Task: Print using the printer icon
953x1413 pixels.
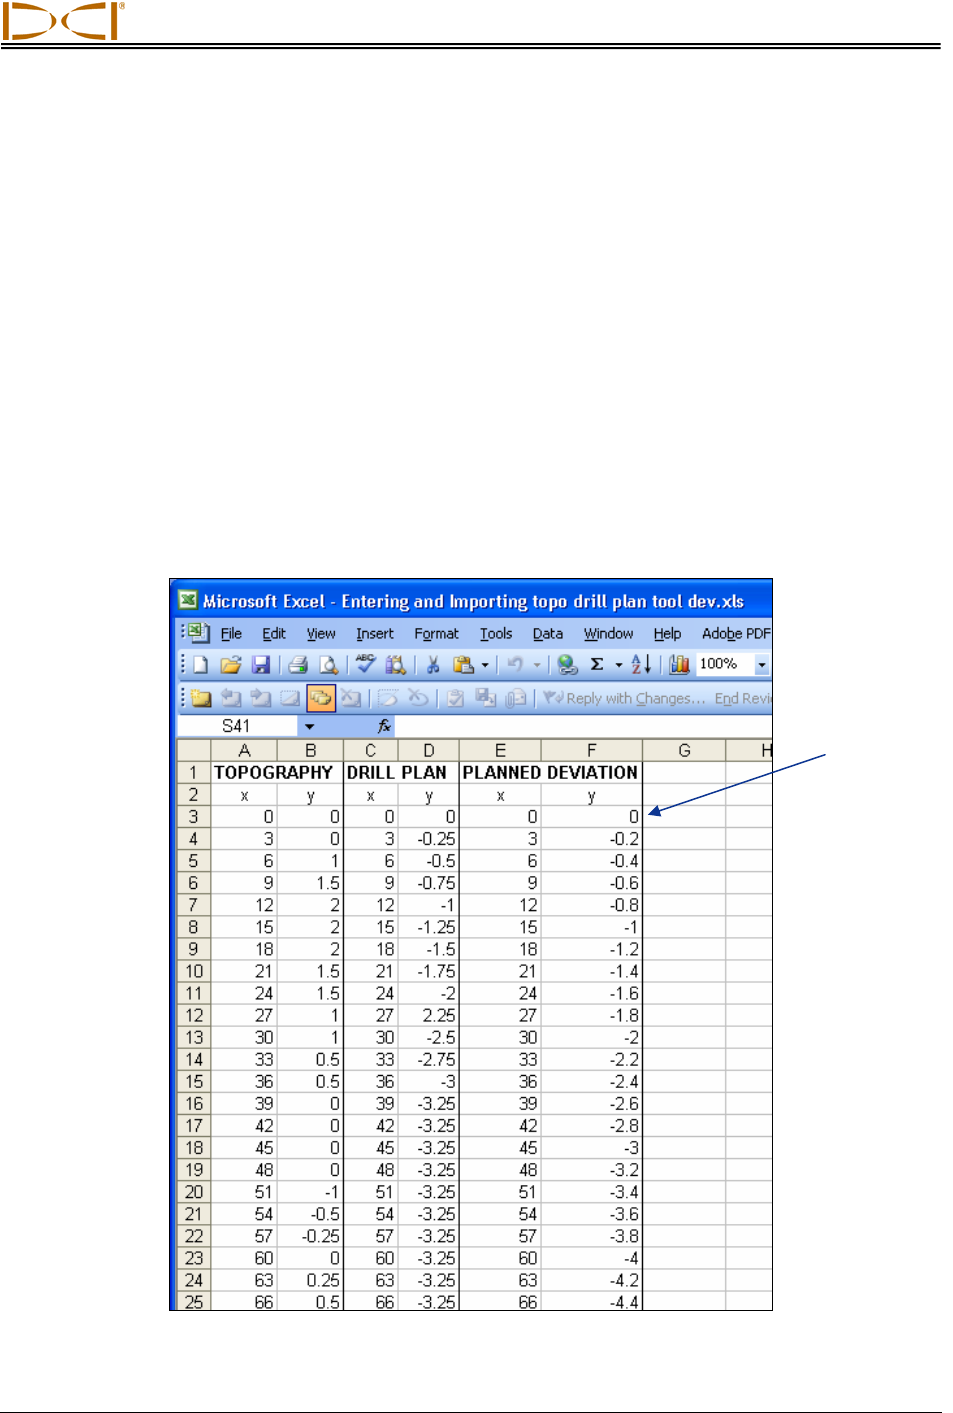Action: tap(297, 664)
